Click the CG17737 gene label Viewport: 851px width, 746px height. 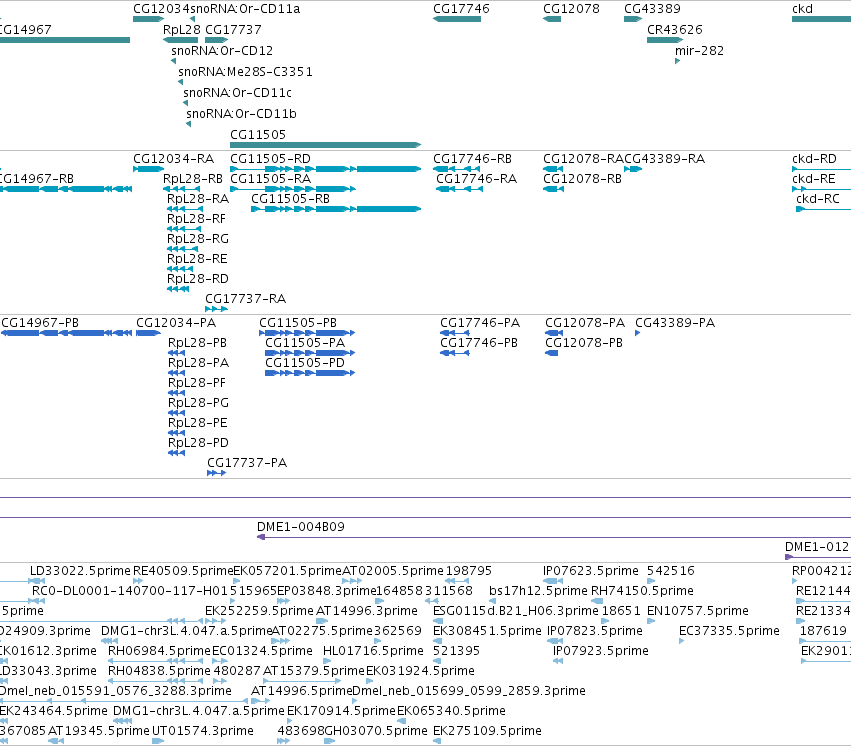coord(233,29)
